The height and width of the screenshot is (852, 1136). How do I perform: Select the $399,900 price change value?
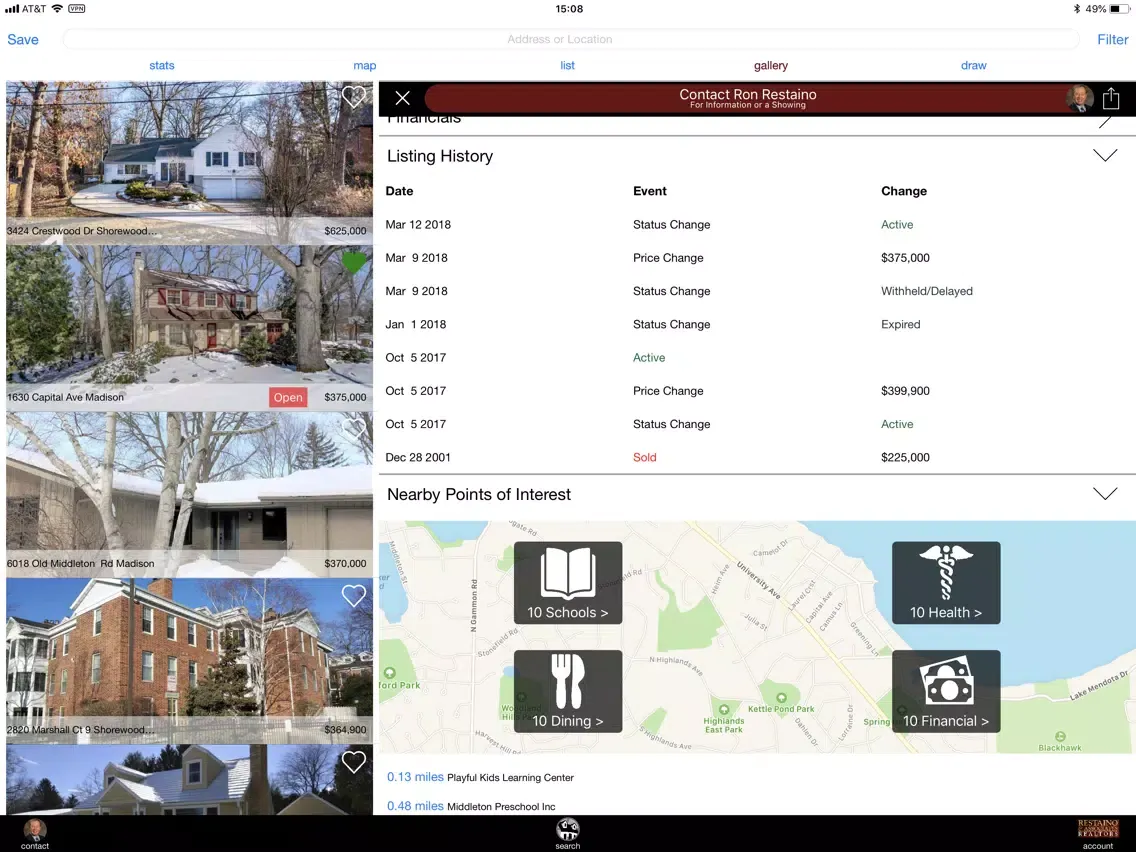pyautogui.click(x=905, y=390)
